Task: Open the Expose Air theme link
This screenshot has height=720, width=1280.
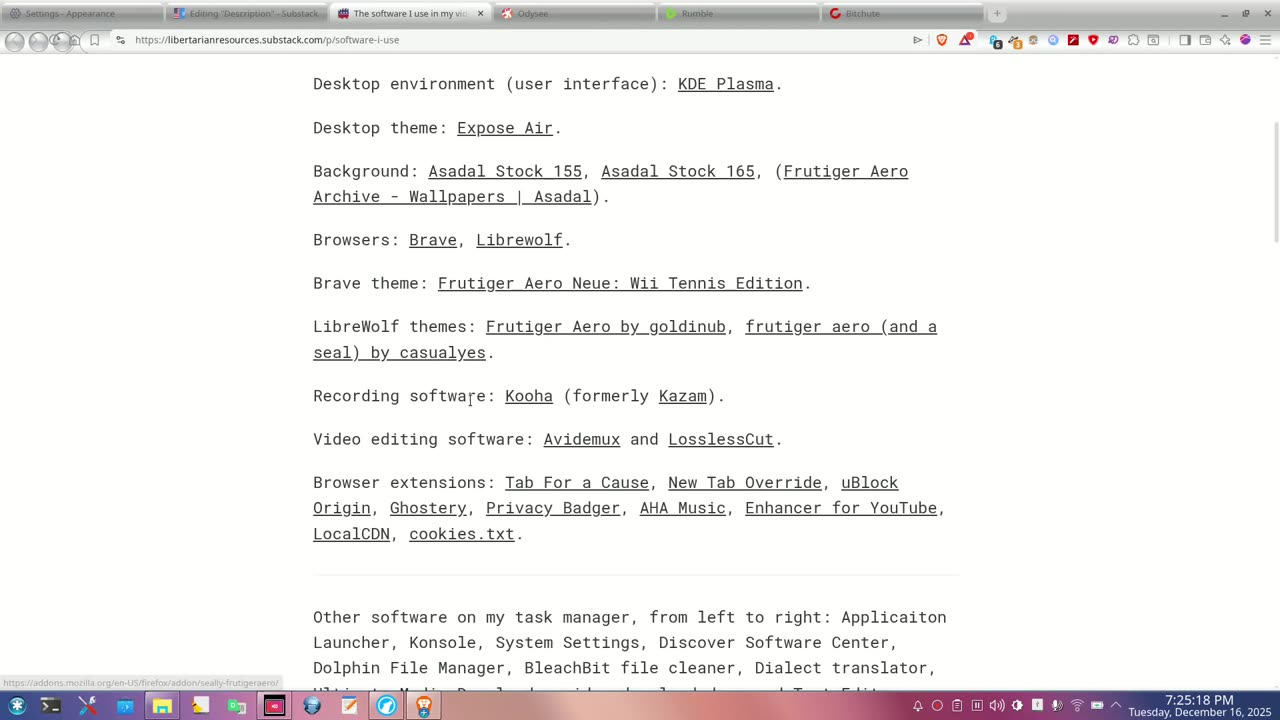Action: (x=505, y=128)
